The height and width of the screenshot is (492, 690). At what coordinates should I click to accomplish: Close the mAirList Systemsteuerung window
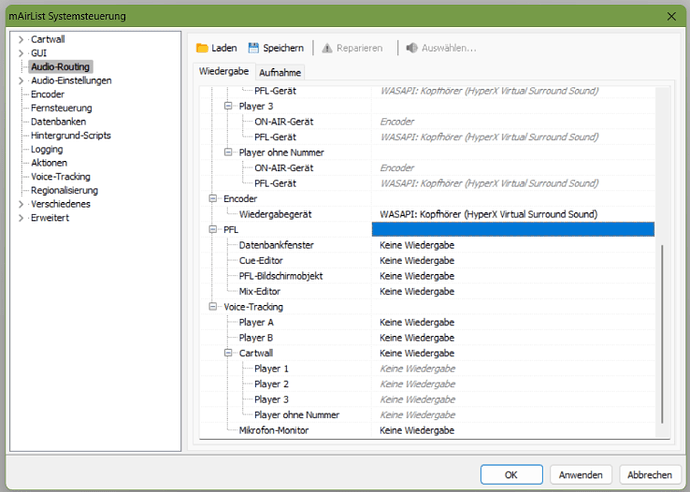click(672, 16)
